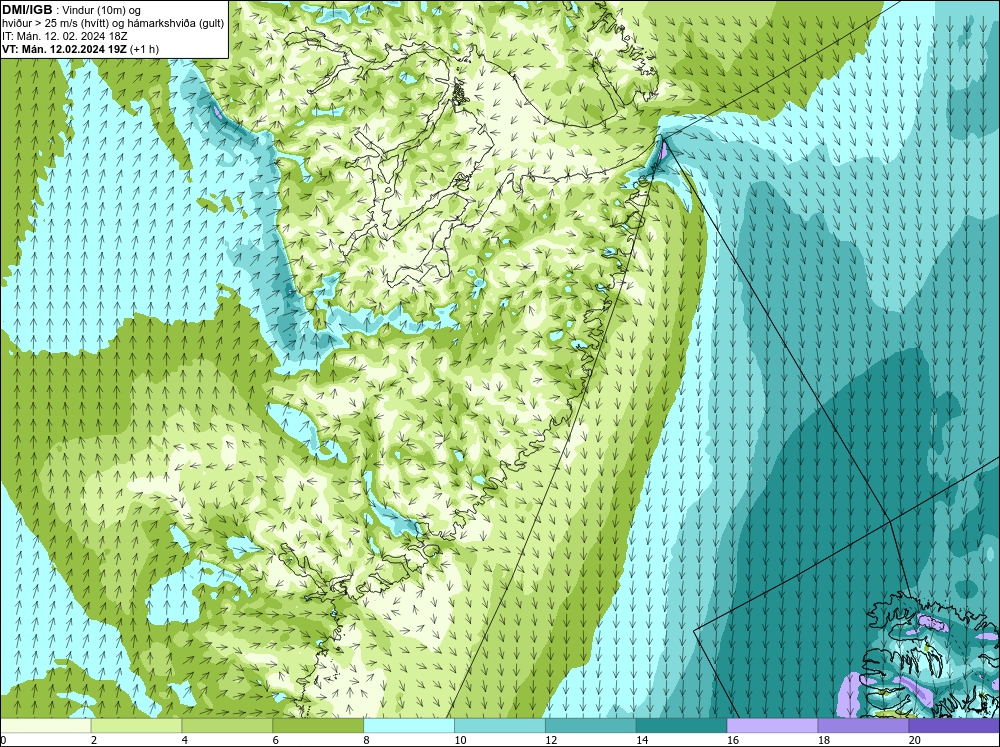Click the DMI/IGB title text

(27, 10)
